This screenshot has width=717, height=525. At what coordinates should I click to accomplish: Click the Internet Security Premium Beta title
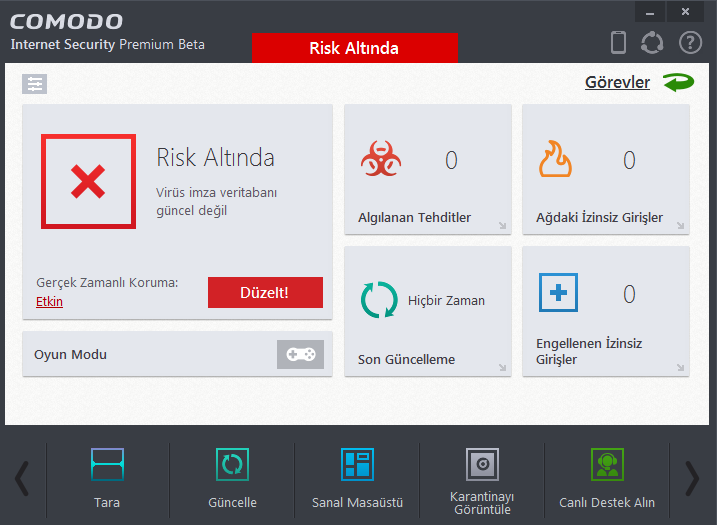coord(107,44)
